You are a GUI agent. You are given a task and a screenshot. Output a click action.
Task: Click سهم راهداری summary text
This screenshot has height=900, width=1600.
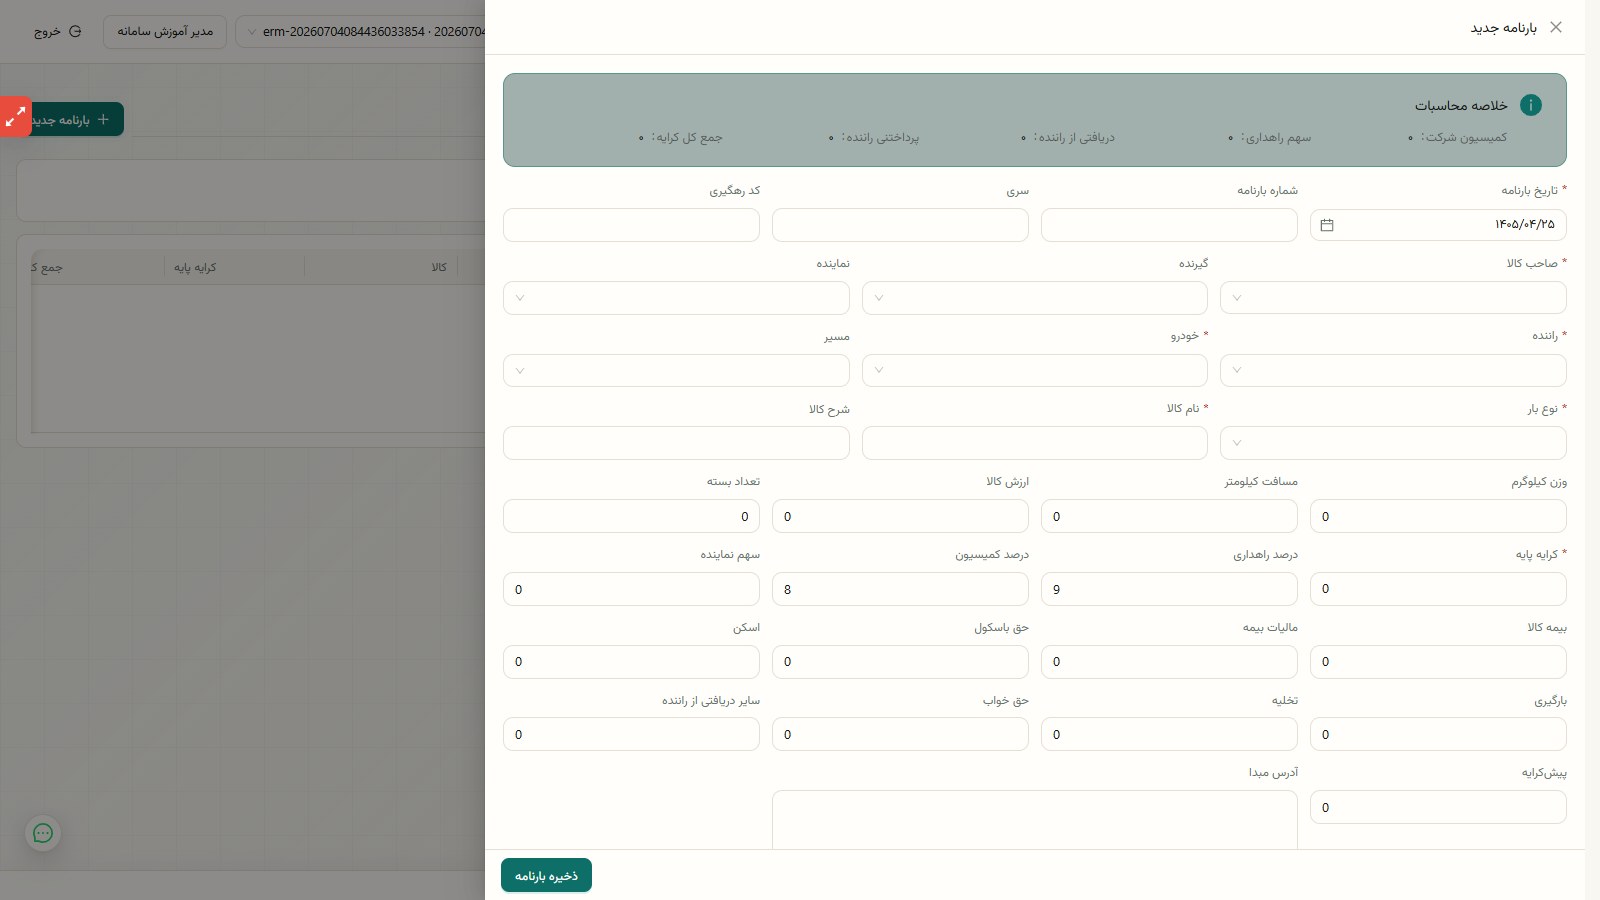point(1276,137)
